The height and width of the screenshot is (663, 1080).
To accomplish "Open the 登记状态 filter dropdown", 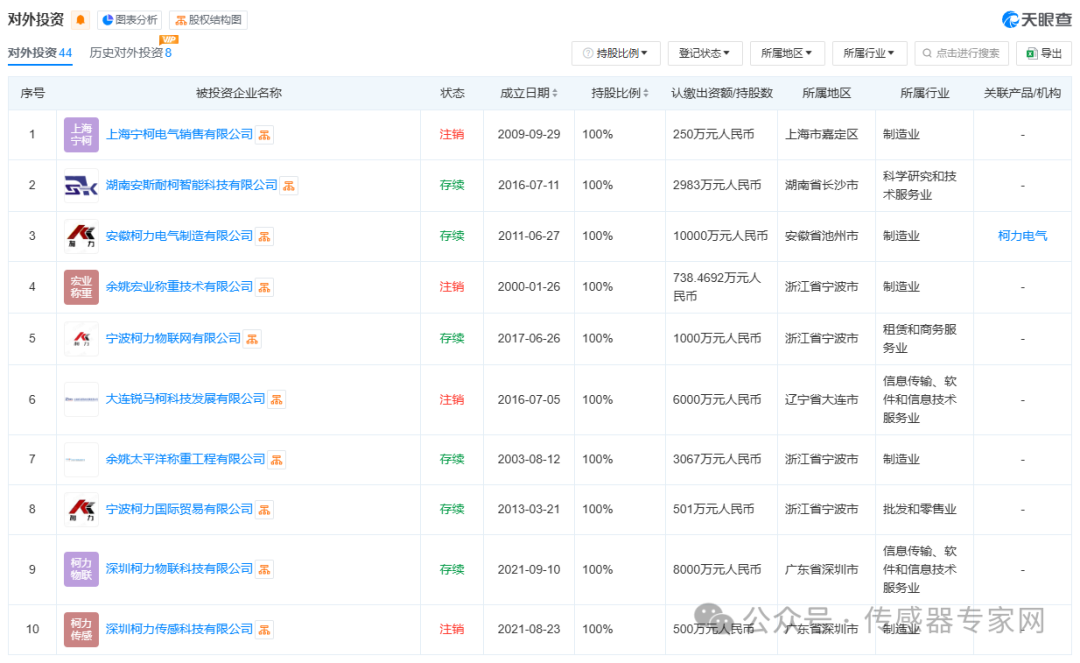I will (x=705, y=53).
